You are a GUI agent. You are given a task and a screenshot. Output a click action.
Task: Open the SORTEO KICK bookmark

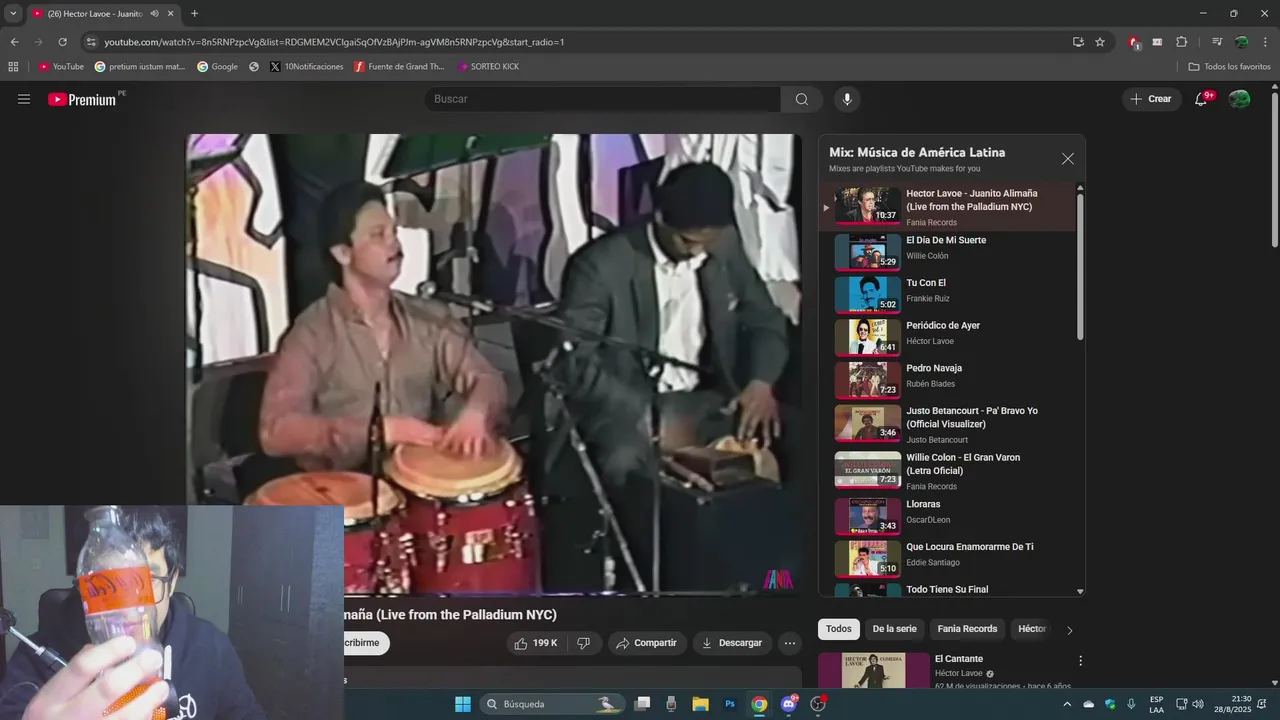(x=488, y=66)
